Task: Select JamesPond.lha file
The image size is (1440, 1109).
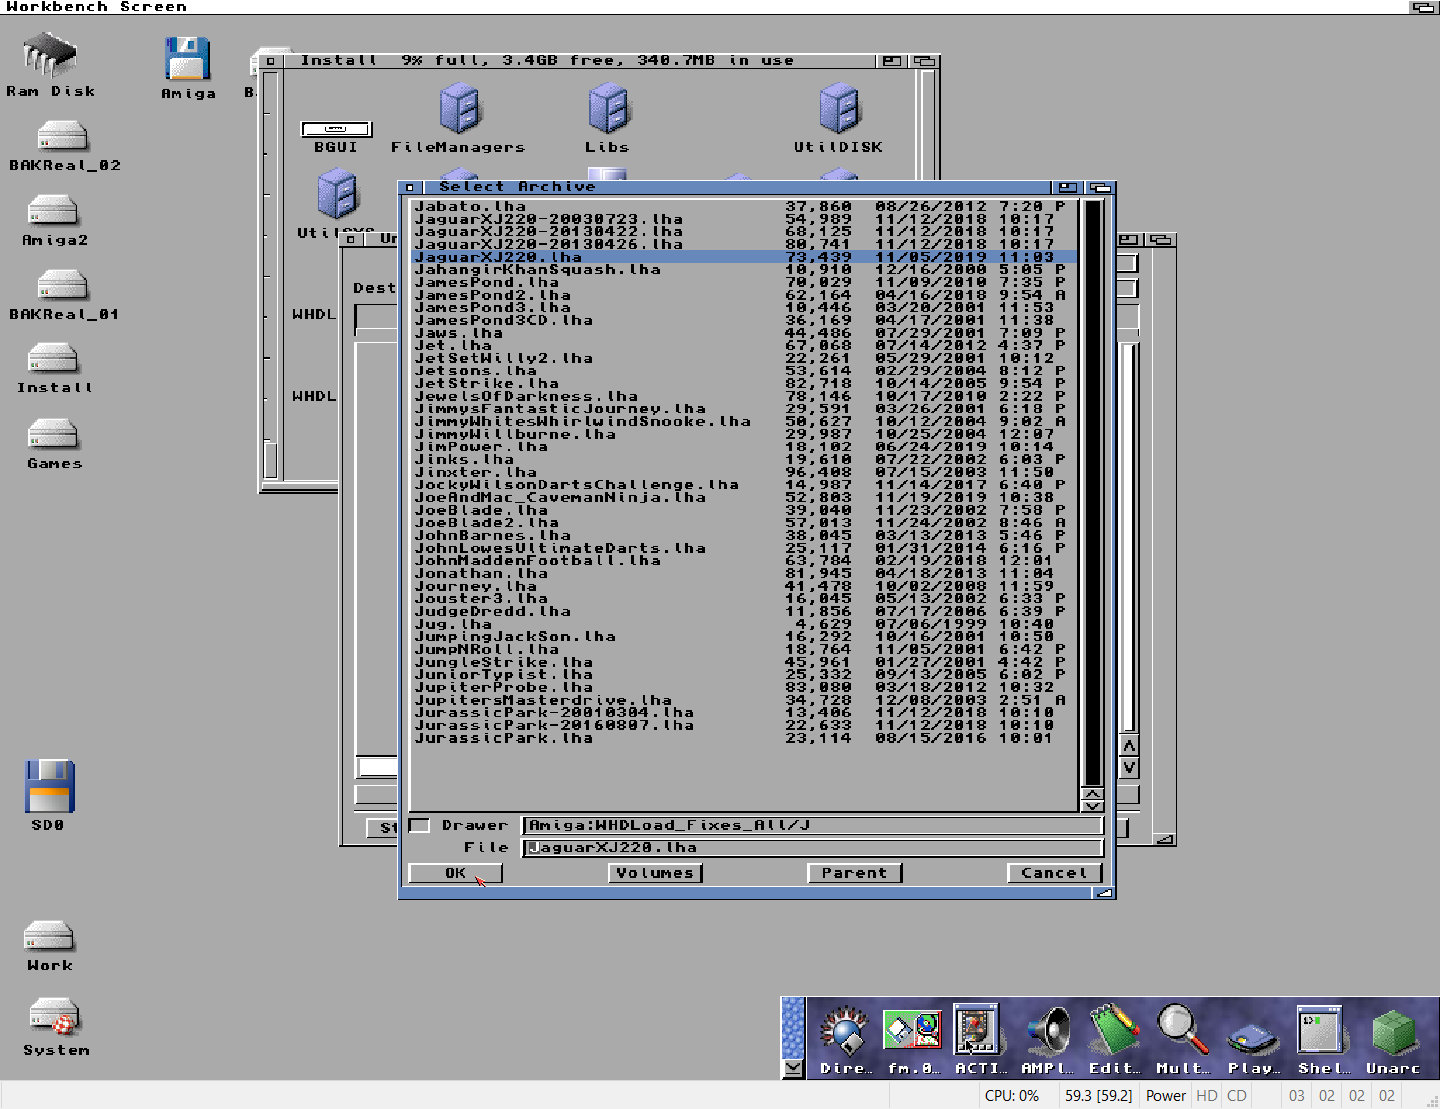Action: click(744, 282)
